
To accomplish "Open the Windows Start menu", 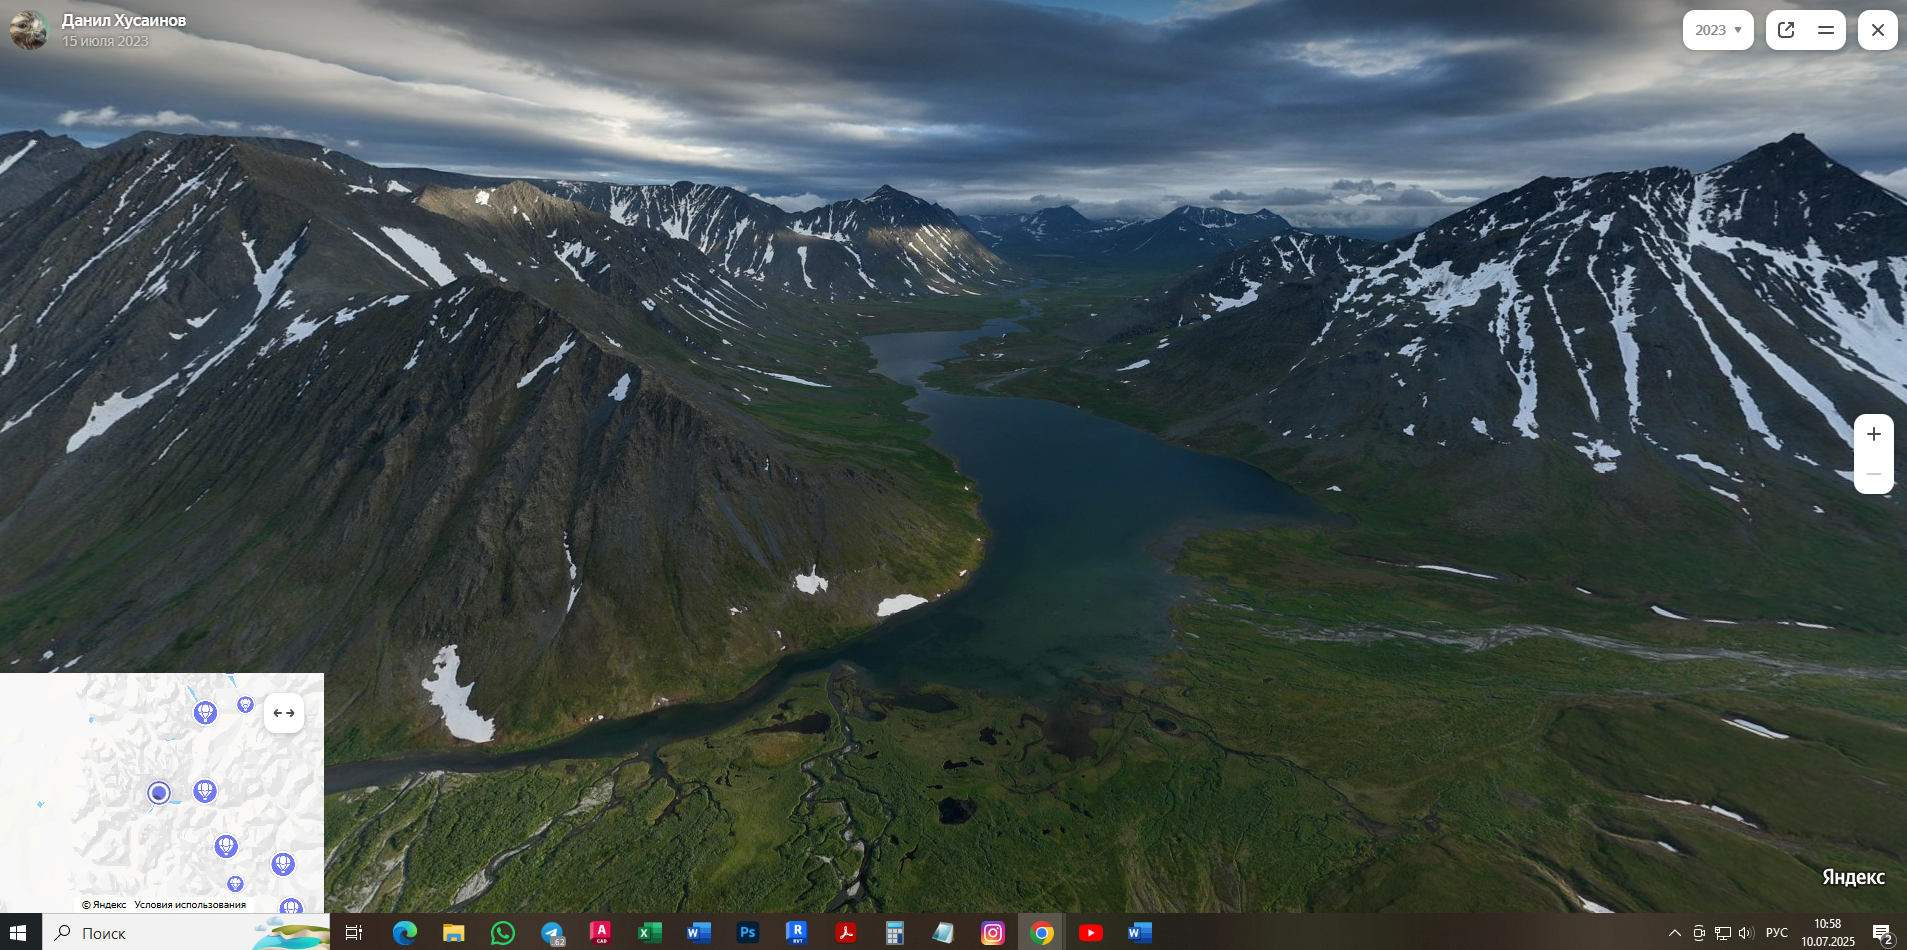I will [18, 932].
